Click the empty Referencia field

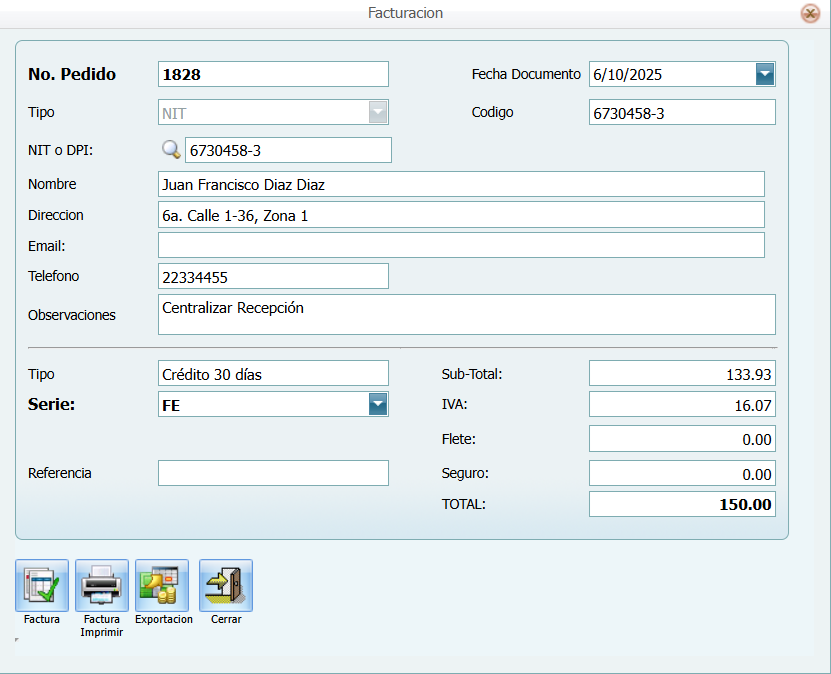pyautogui.click(x=273, y=473)
